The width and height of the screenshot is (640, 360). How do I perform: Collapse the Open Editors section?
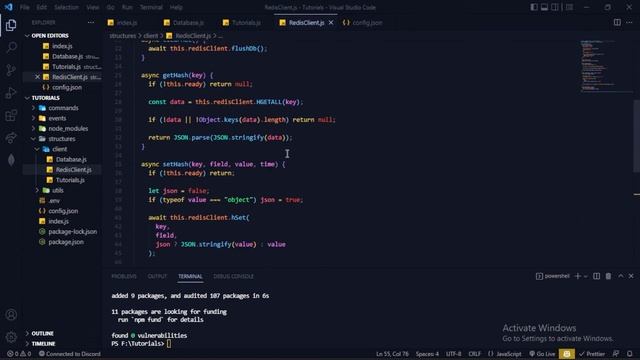point(50,36)
